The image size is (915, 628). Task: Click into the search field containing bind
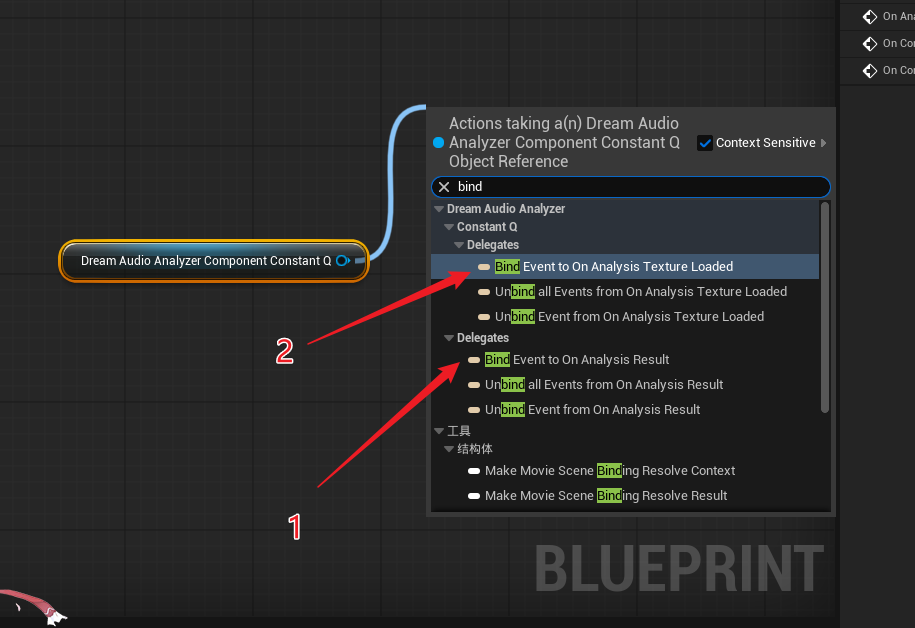tap(640, 187)
